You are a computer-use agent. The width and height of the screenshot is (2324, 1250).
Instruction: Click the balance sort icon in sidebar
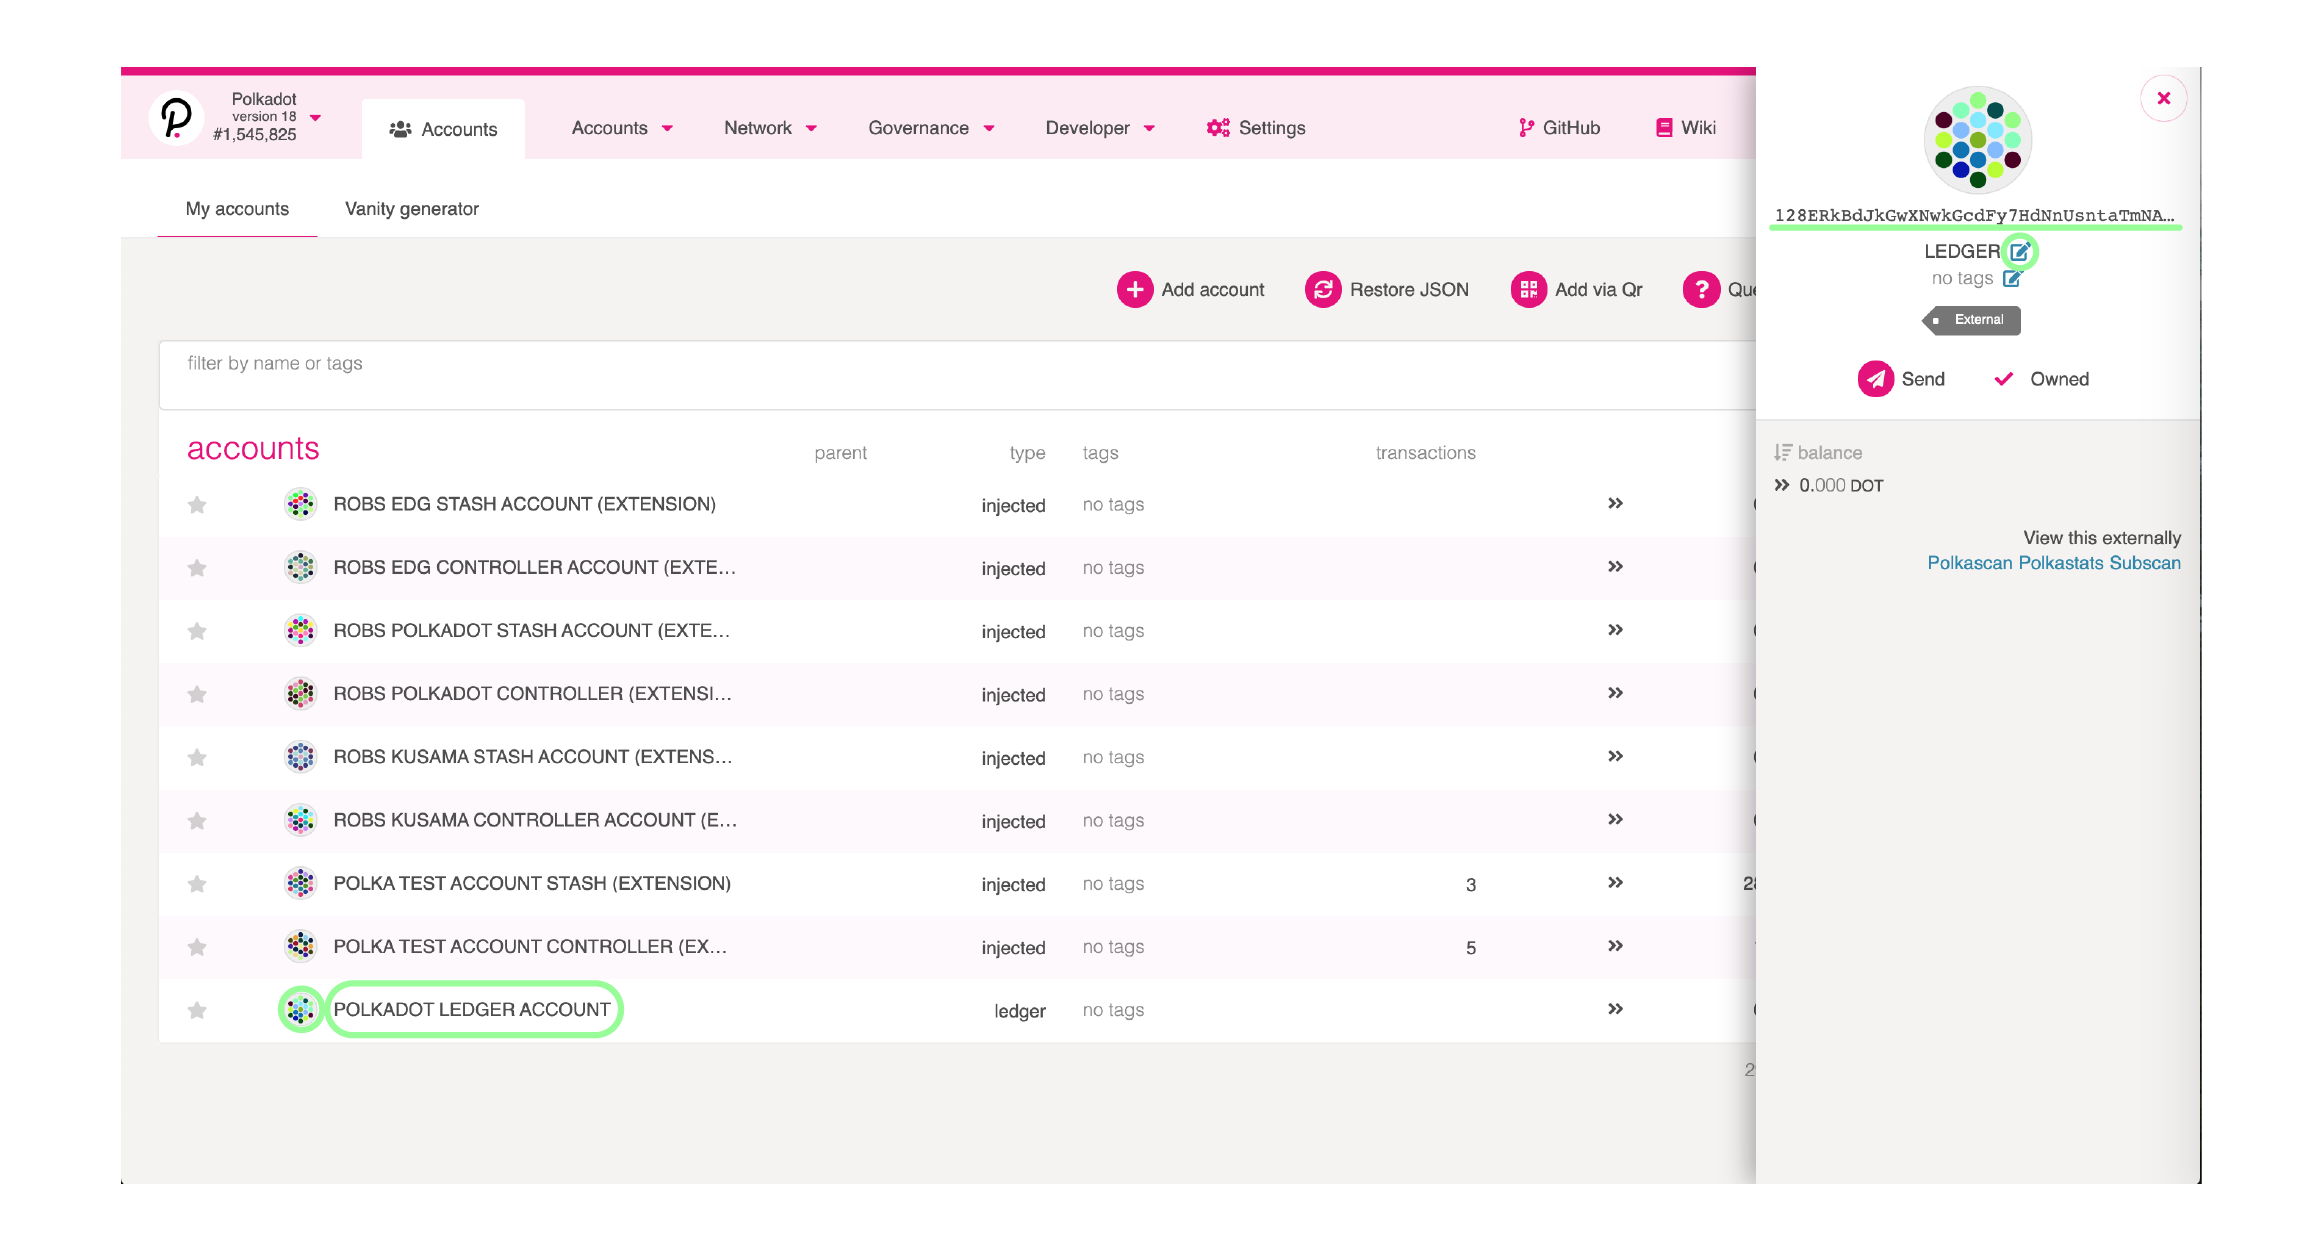click(1782, 453)
